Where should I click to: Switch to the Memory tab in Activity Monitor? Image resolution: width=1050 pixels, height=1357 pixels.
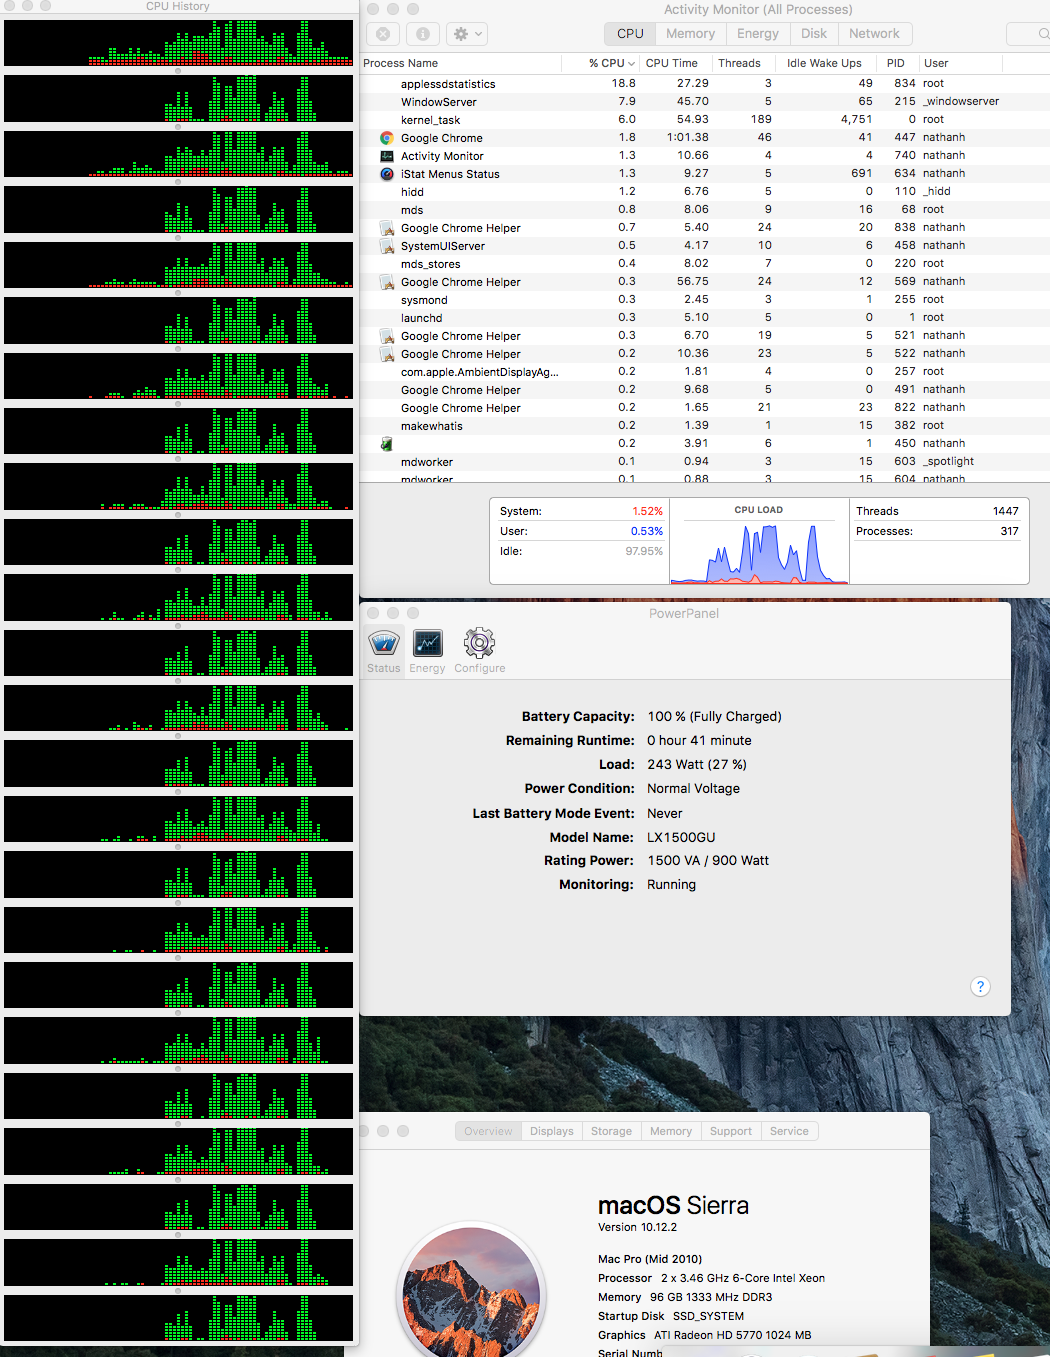click(x=691, y=34)
